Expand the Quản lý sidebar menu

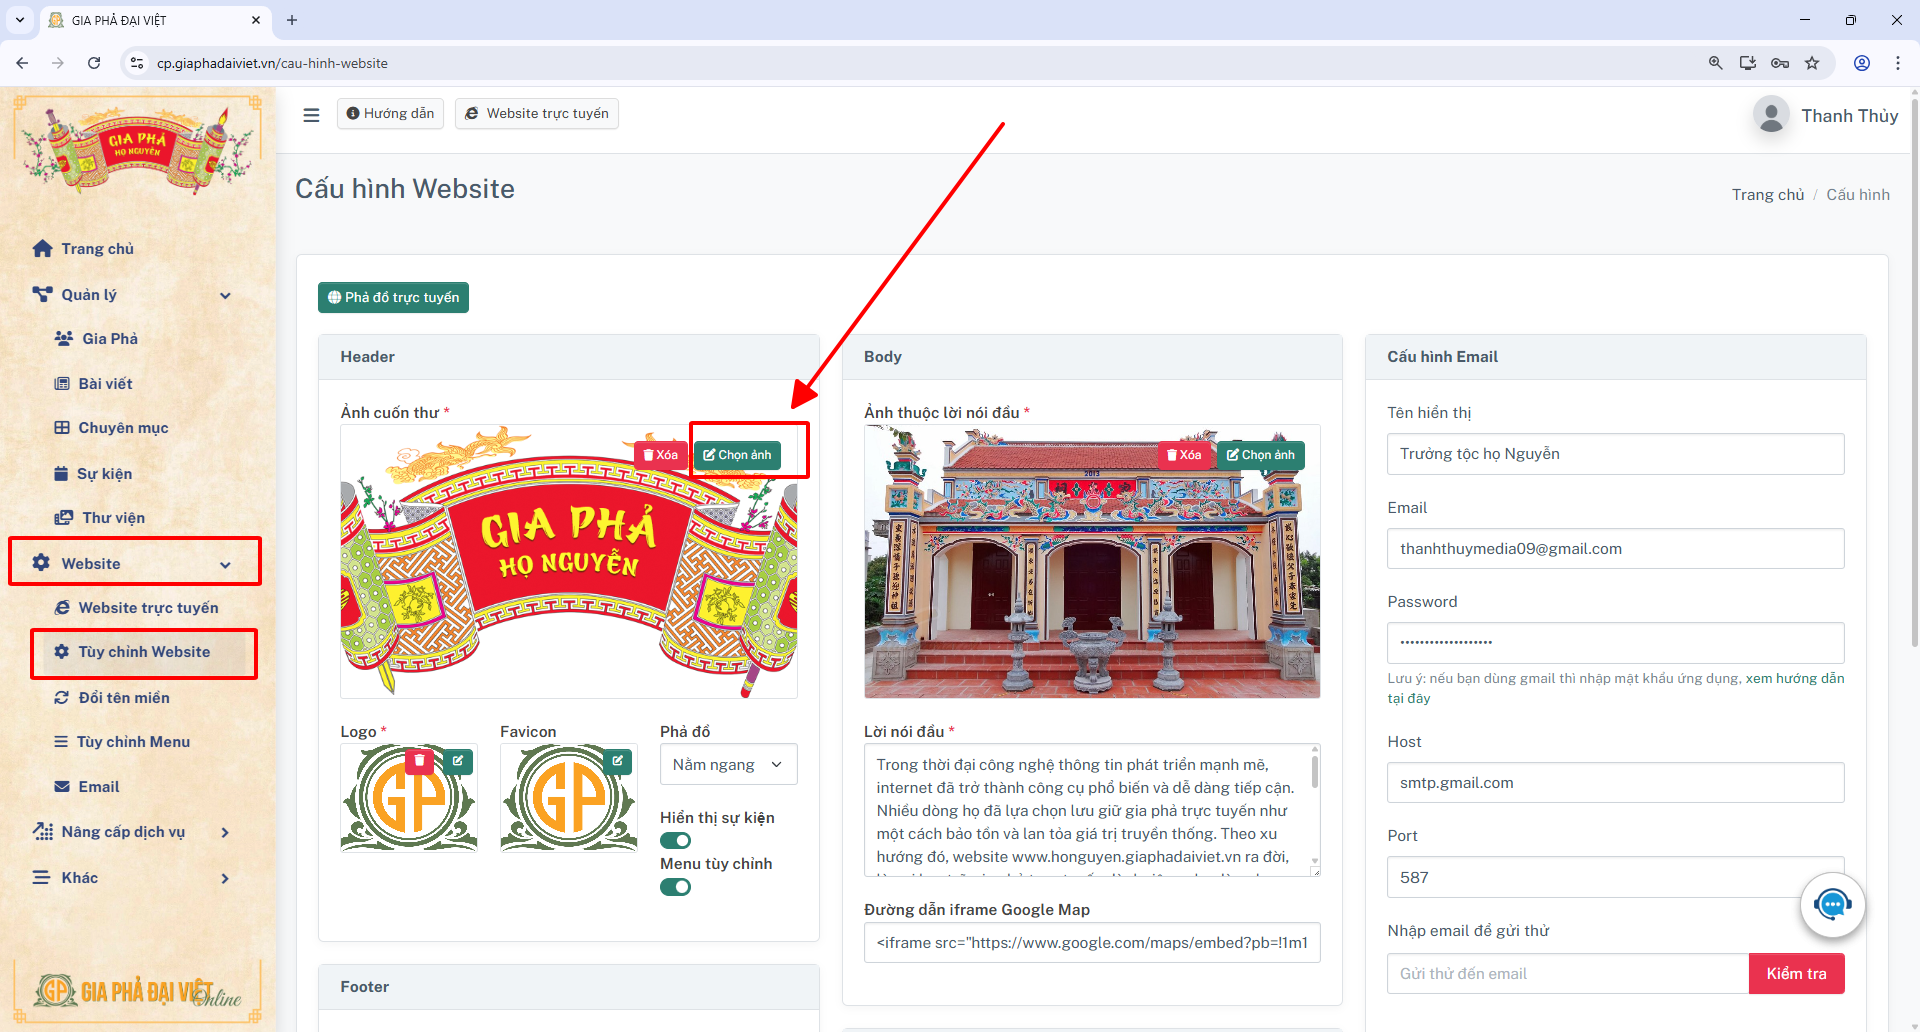click(133, 295)
